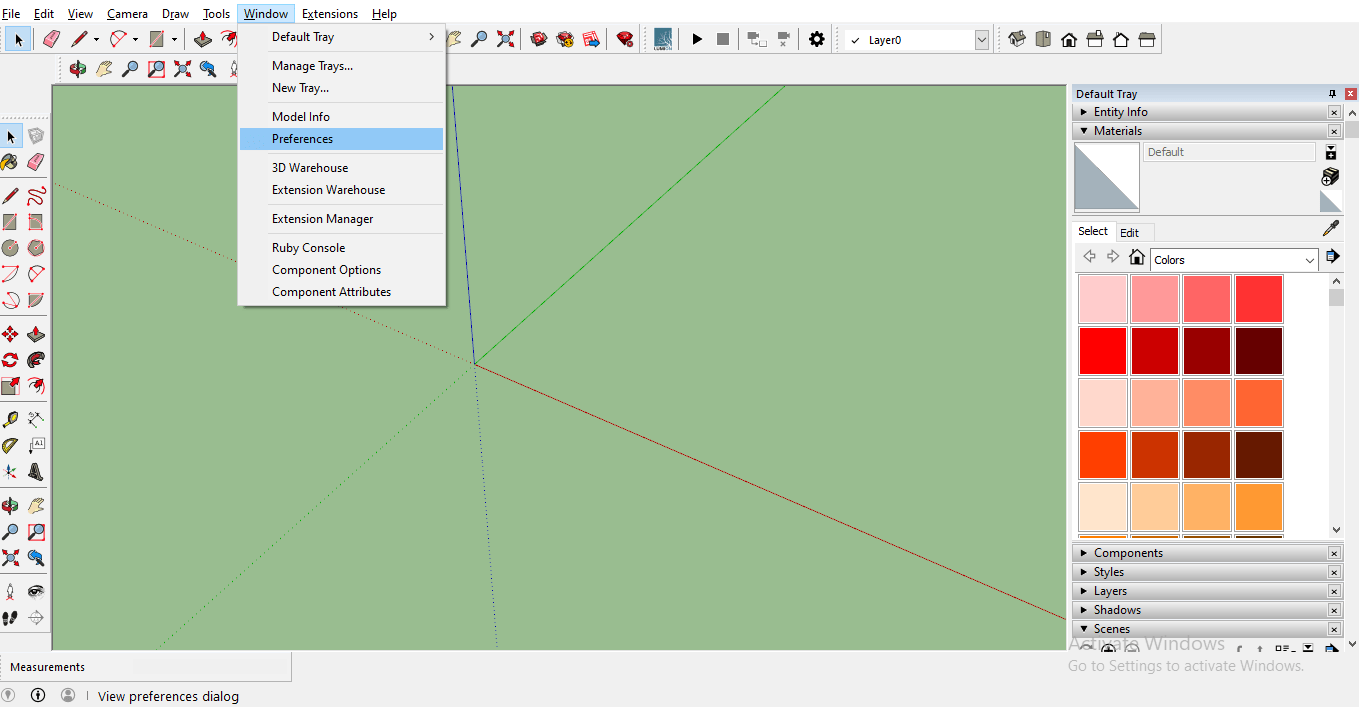Select the Eraser tool in top toolbar

click(51, 39)
